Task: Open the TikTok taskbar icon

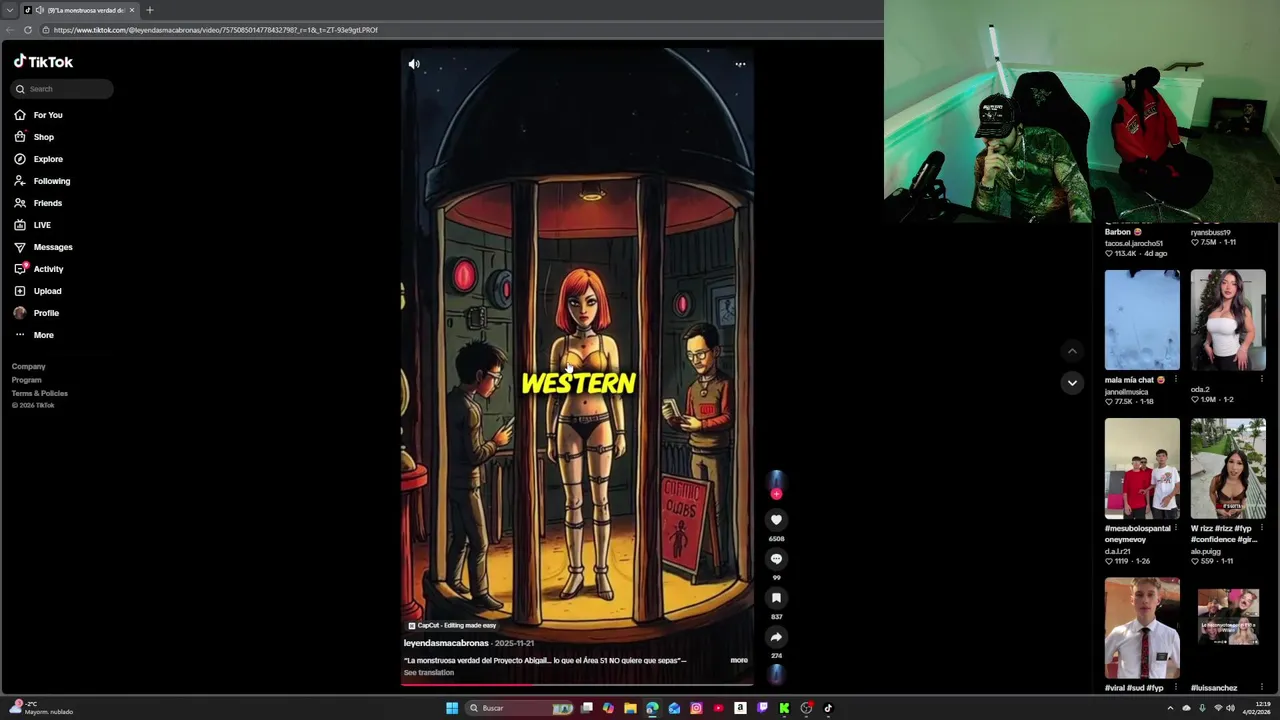Action: (x=828, y=708)
